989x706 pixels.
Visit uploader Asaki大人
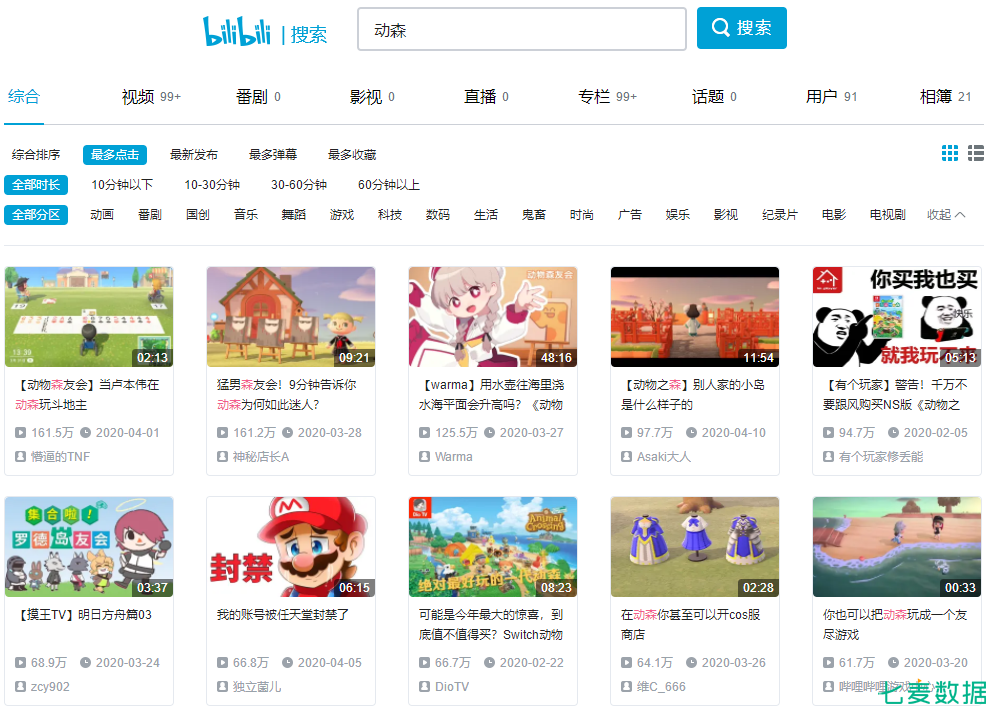click(x=664, y=457)
